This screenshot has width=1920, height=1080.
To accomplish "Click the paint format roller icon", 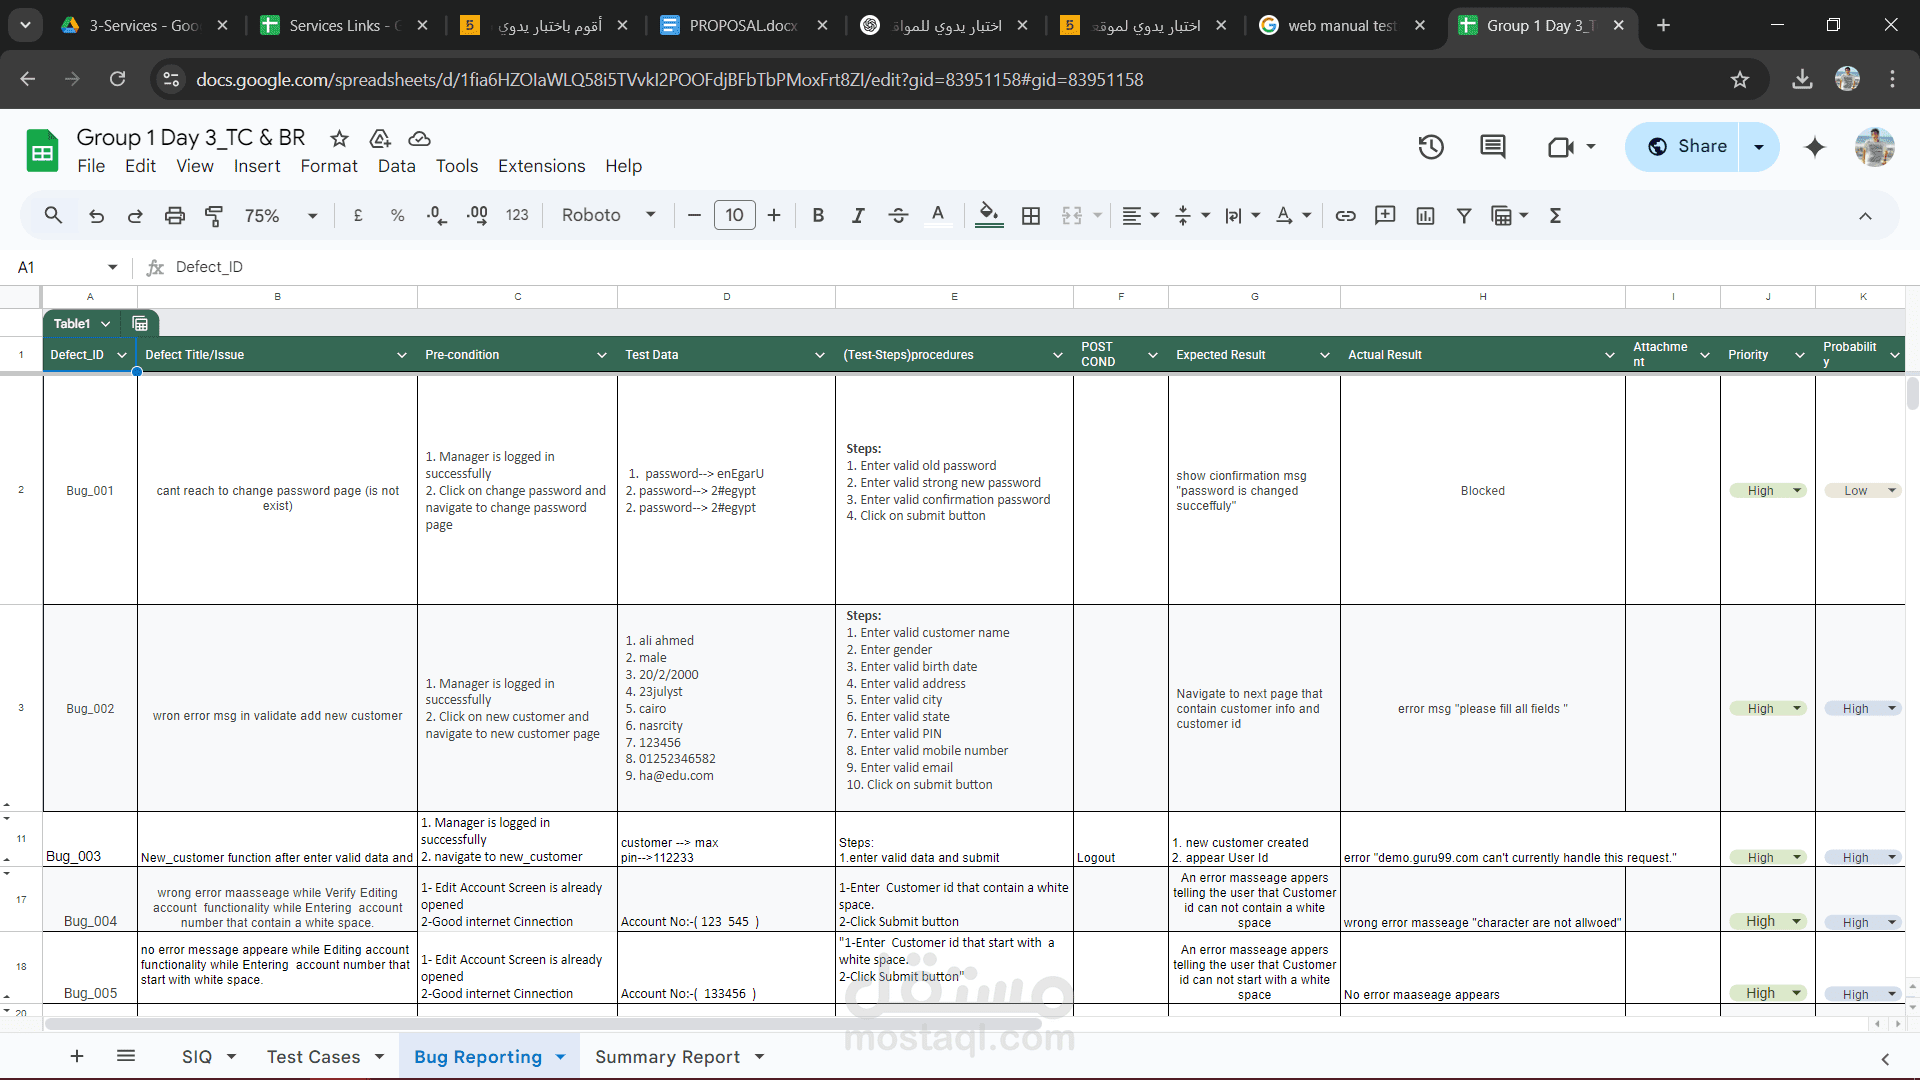I will pos(214,215).
